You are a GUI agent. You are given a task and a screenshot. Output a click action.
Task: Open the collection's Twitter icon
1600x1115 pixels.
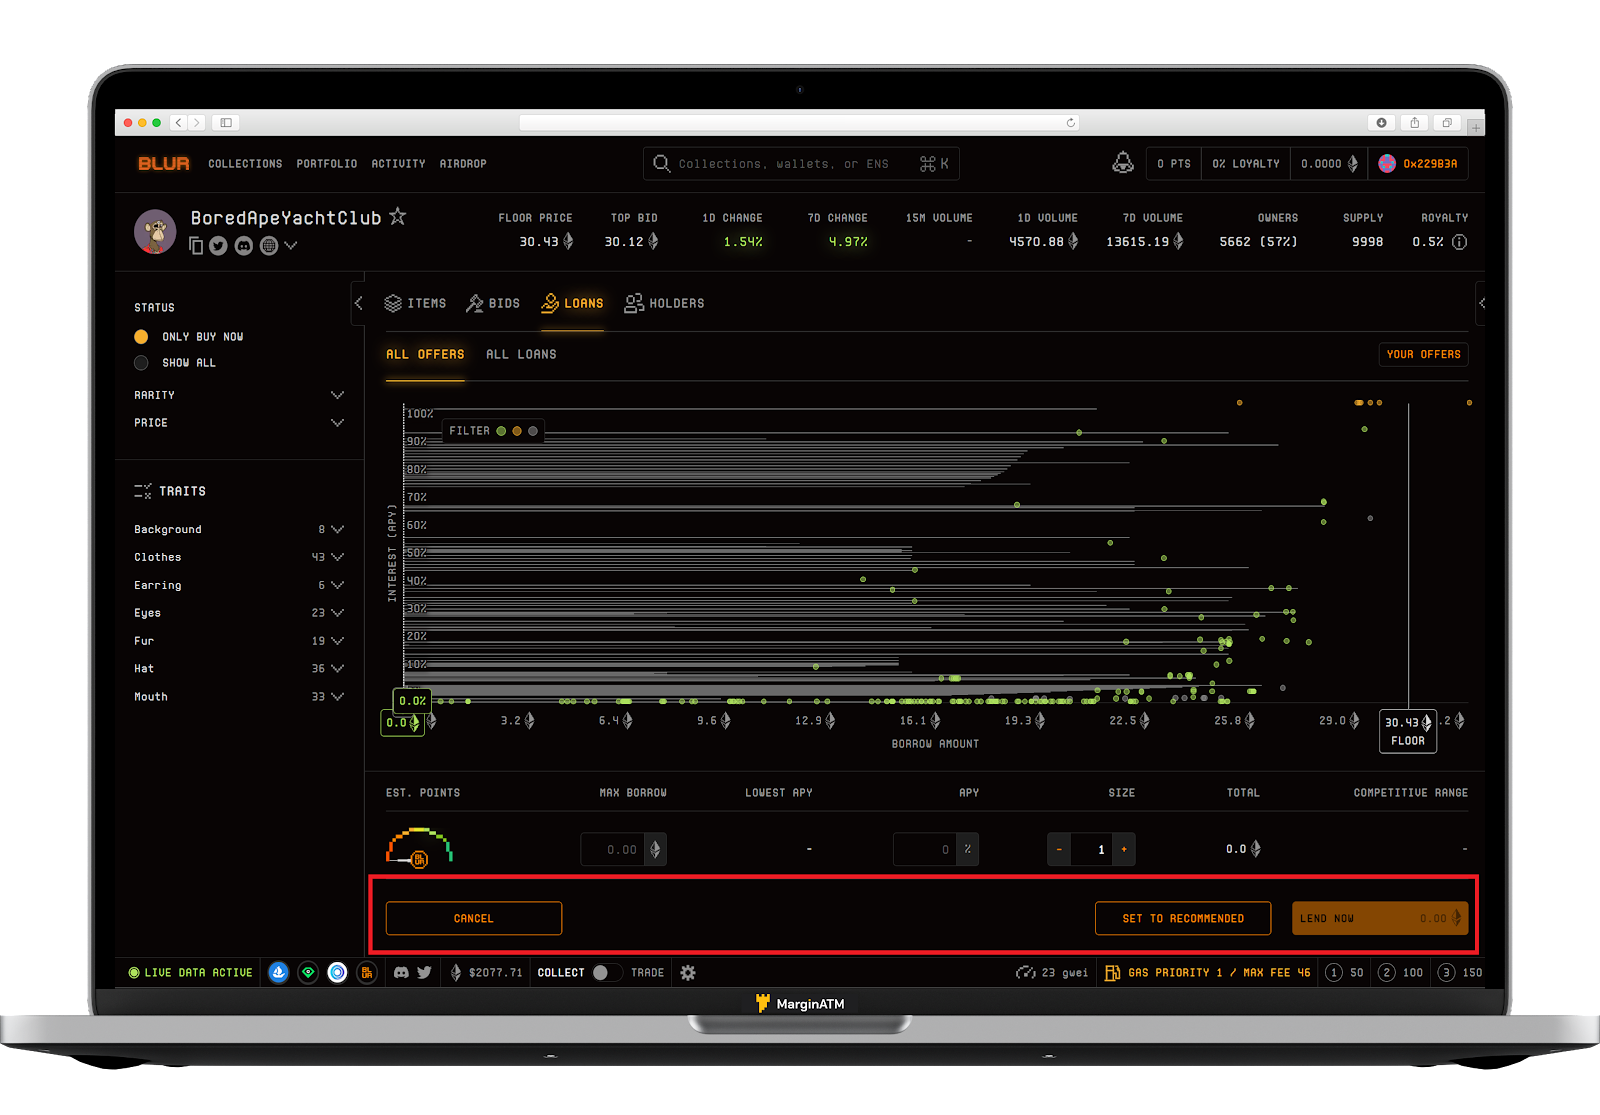click(x=218, y=246)
